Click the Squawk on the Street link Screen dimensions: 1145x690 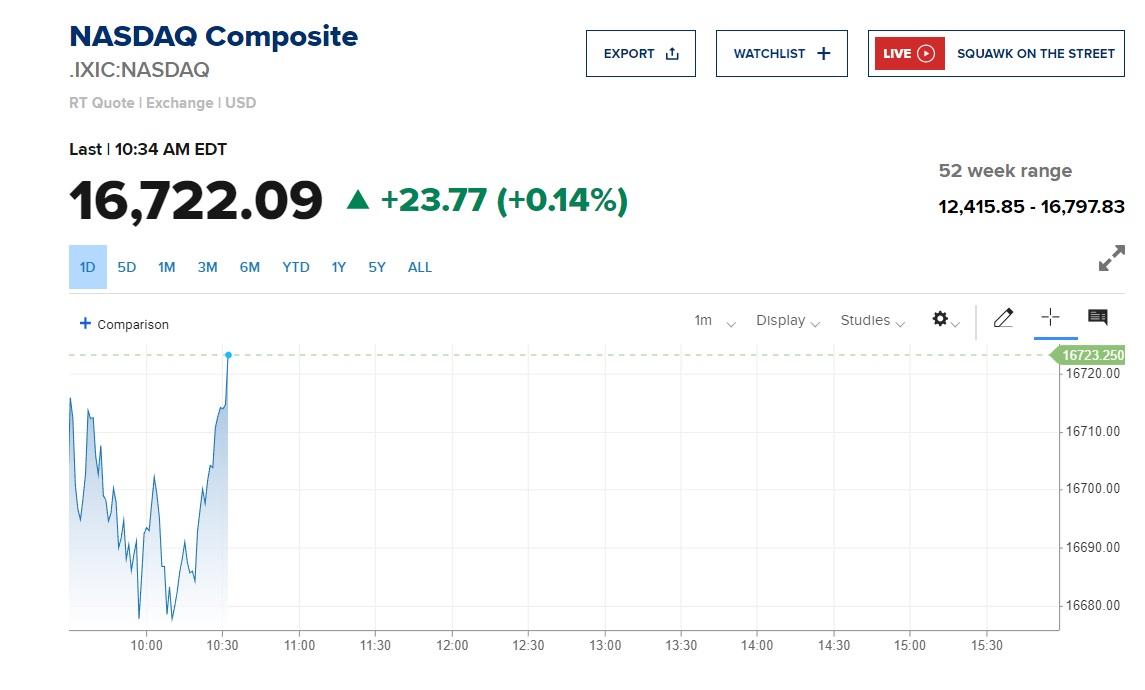pyautogui.click(x=1035, y=54)
